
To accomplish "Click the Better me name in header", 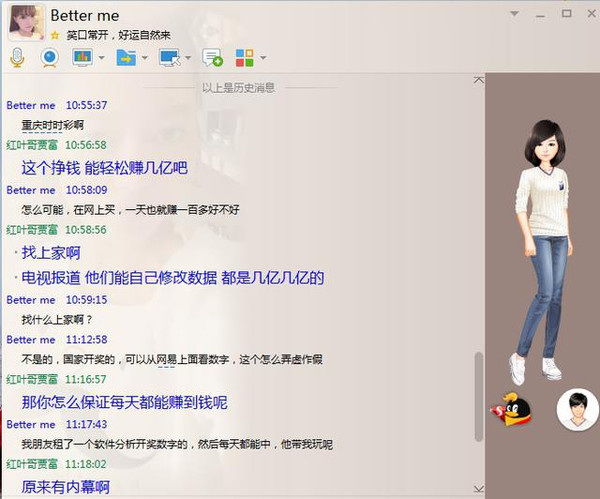I will point(87,15).
